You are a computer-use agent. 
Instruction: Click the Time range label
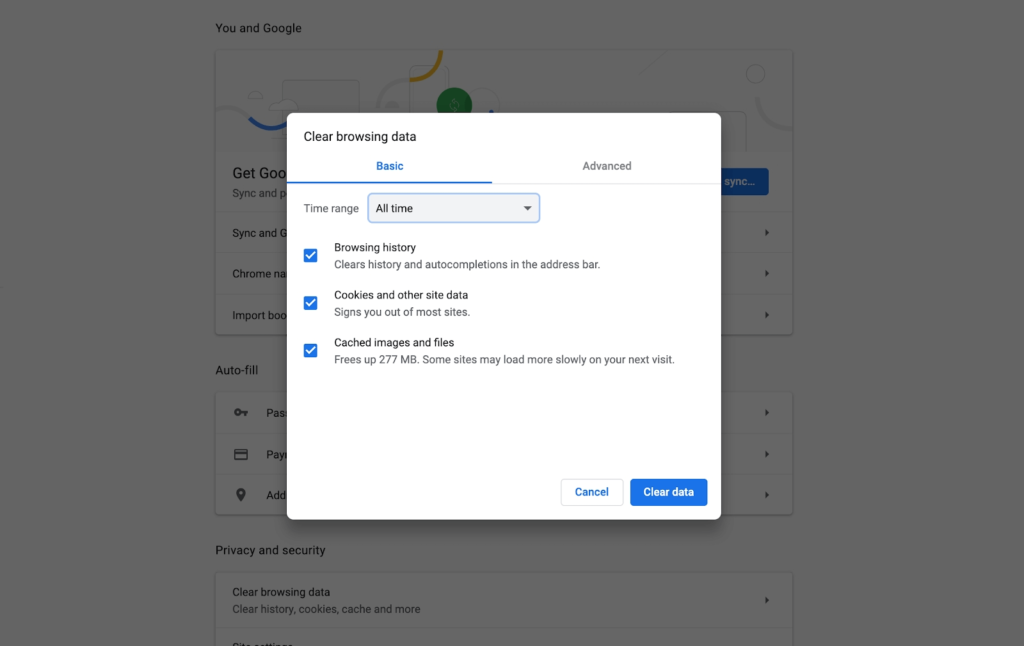[331, 208]
